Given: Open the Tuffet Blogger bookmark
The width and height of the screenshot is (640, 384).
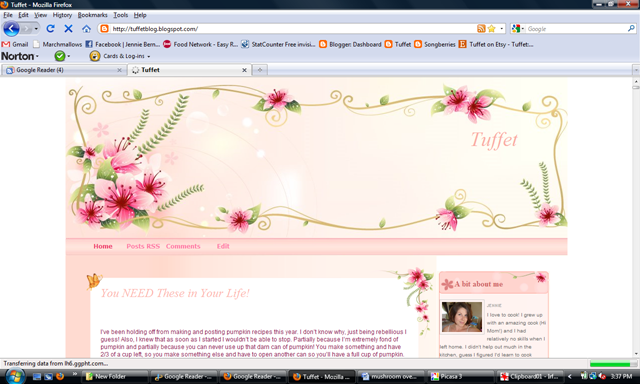Looking at the screenshot, I should (x=398, y=44).
